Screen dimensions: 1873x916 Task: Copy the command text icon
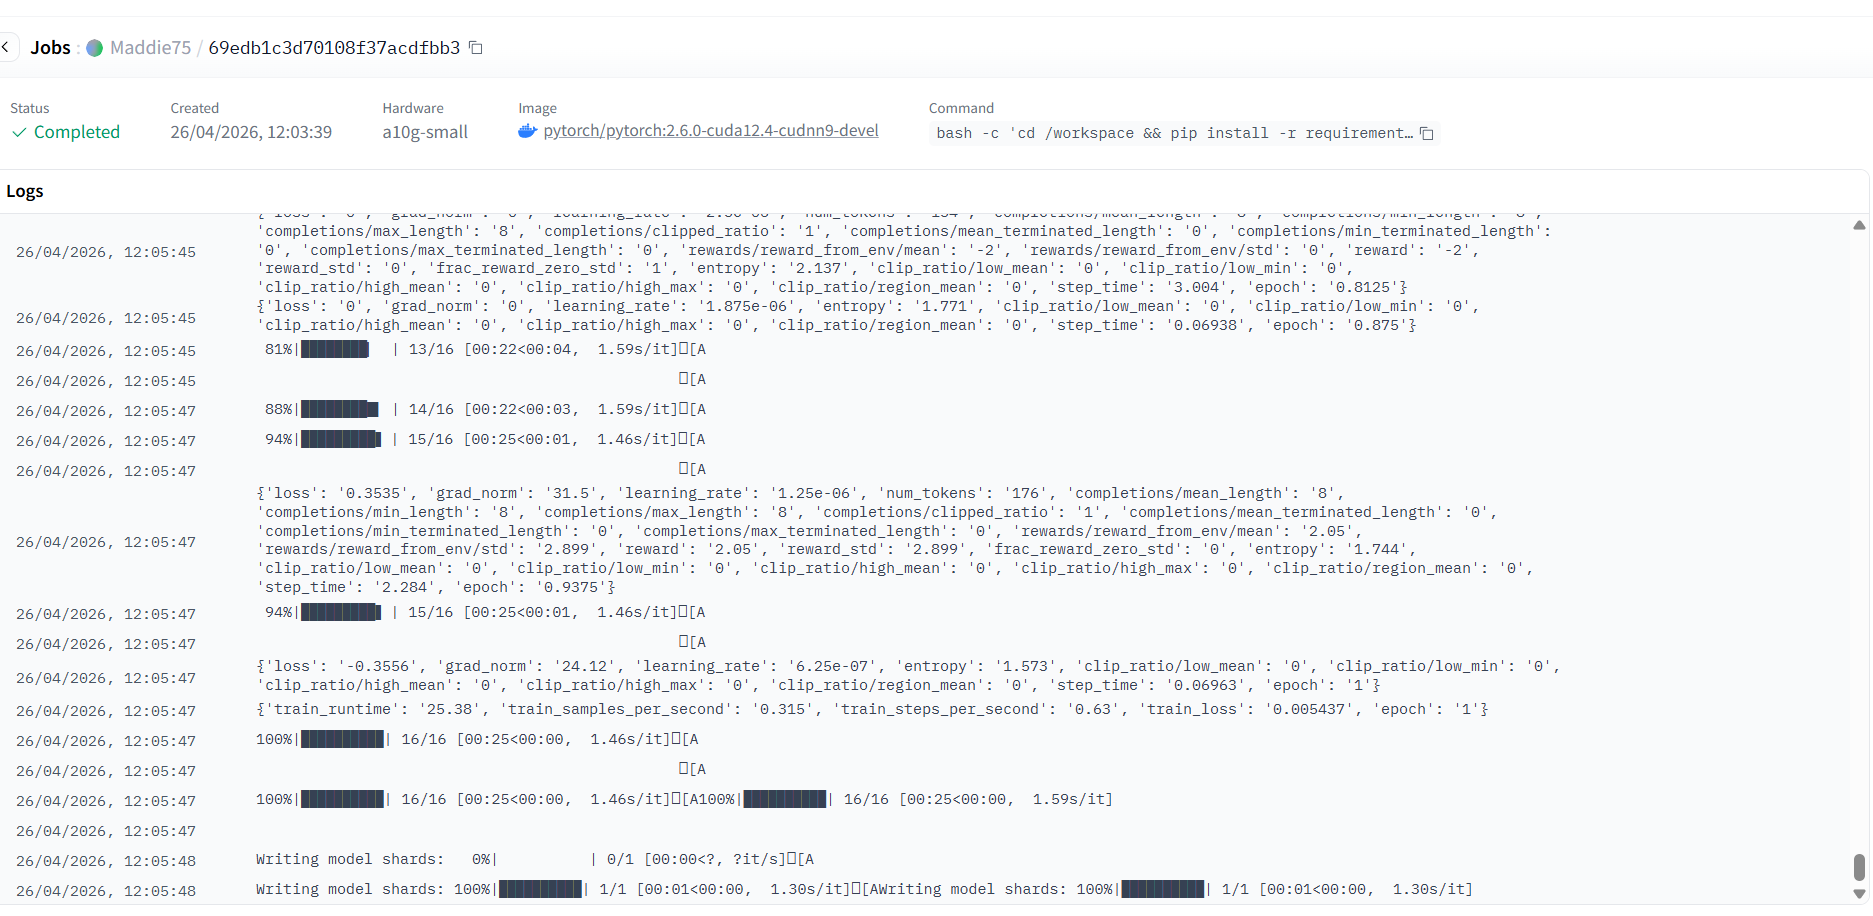coord(1427,133)
